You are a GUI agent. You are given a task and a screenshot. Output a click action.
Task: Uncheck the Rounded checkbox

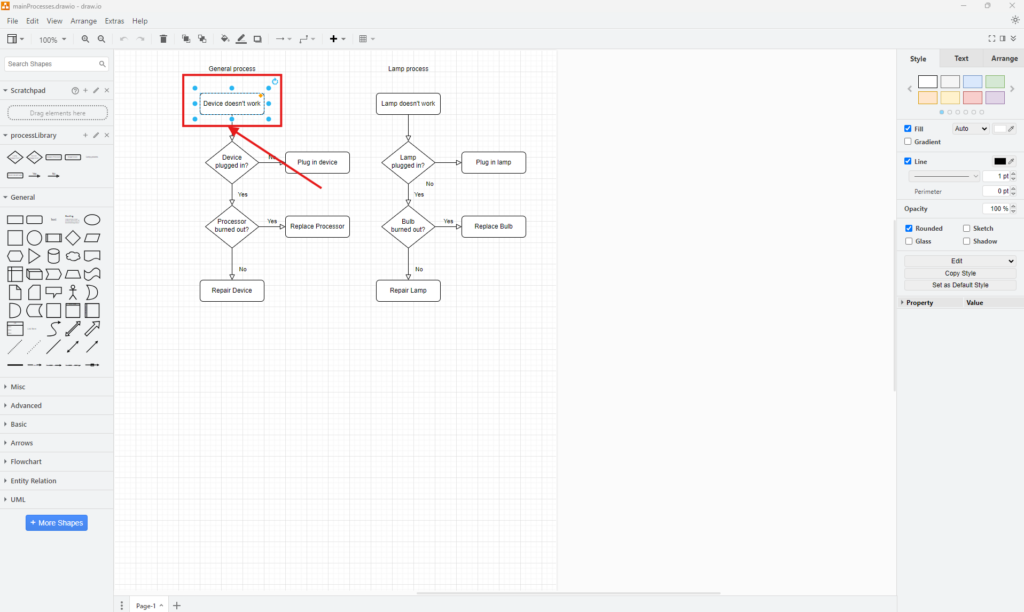coord(908,228)
